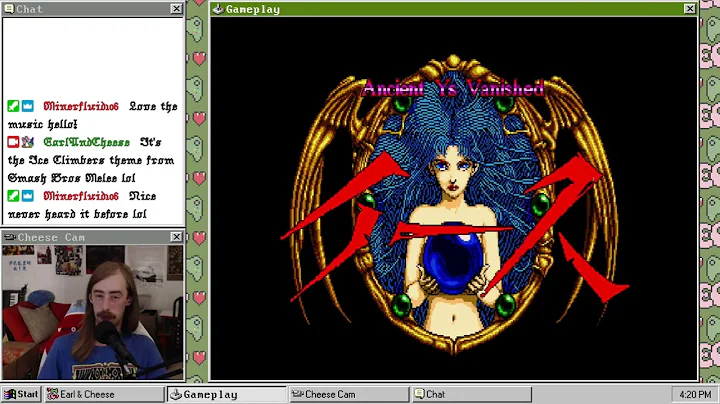Click the "Chat" window title label

click(x=29, y=9)
